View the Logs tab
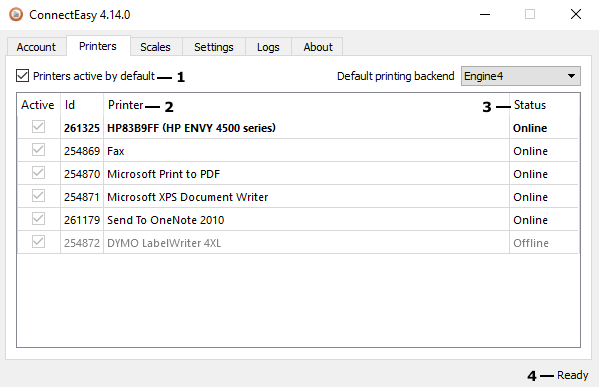This screenshot has height=387, width=599. pos(268,47)
